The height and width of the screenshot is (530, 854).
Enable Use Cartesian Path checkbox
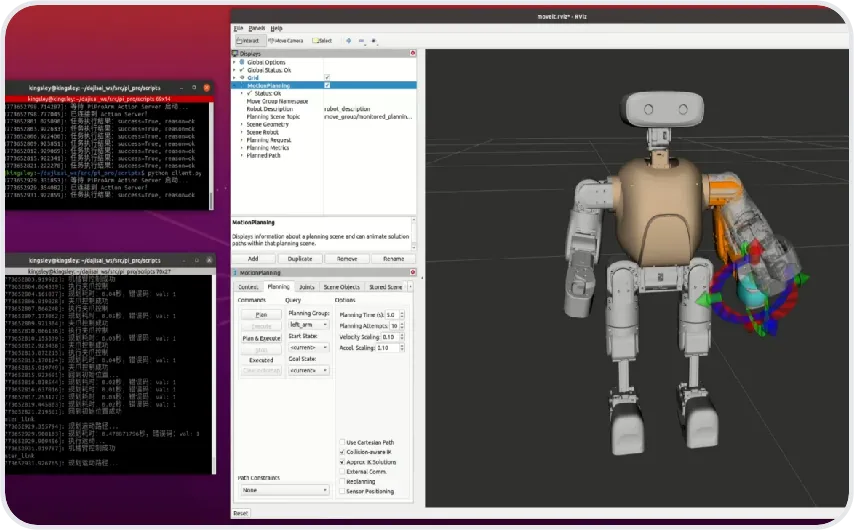coord(342,442)
